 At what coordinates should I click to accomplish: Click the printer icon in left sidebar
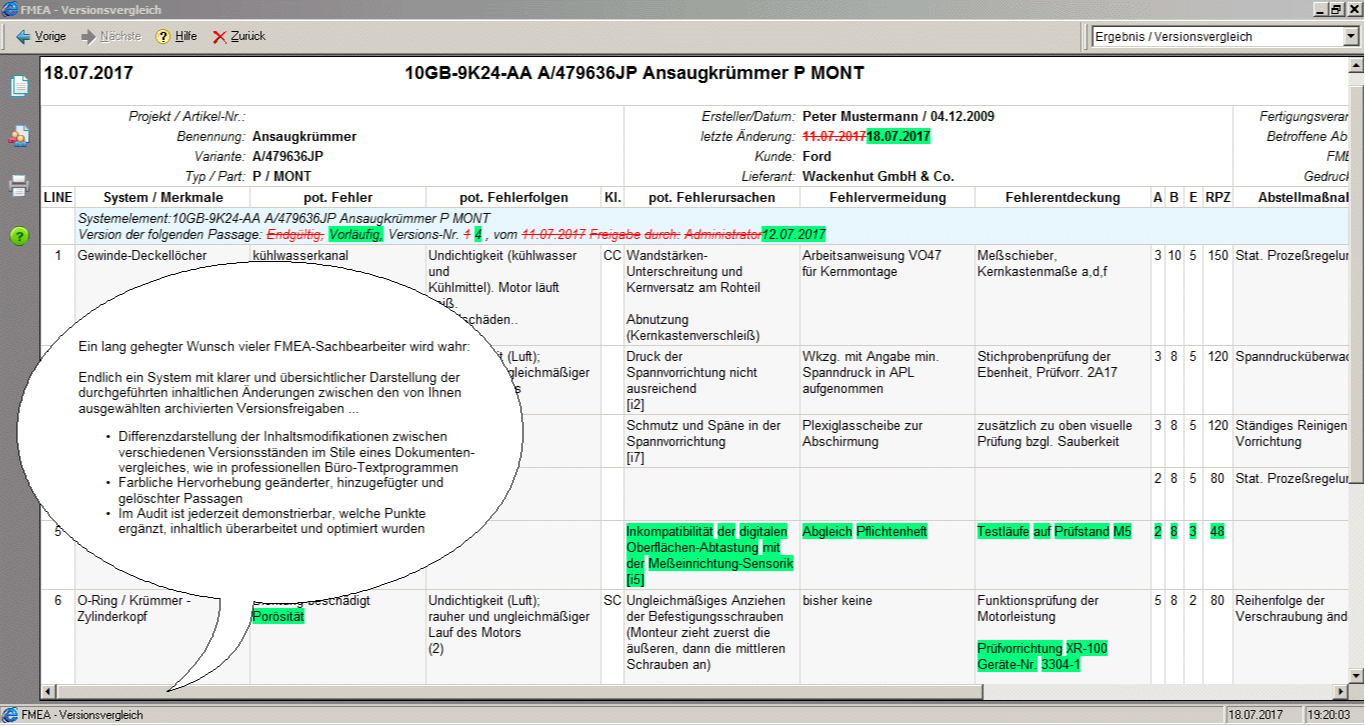(x=19, y=185)
